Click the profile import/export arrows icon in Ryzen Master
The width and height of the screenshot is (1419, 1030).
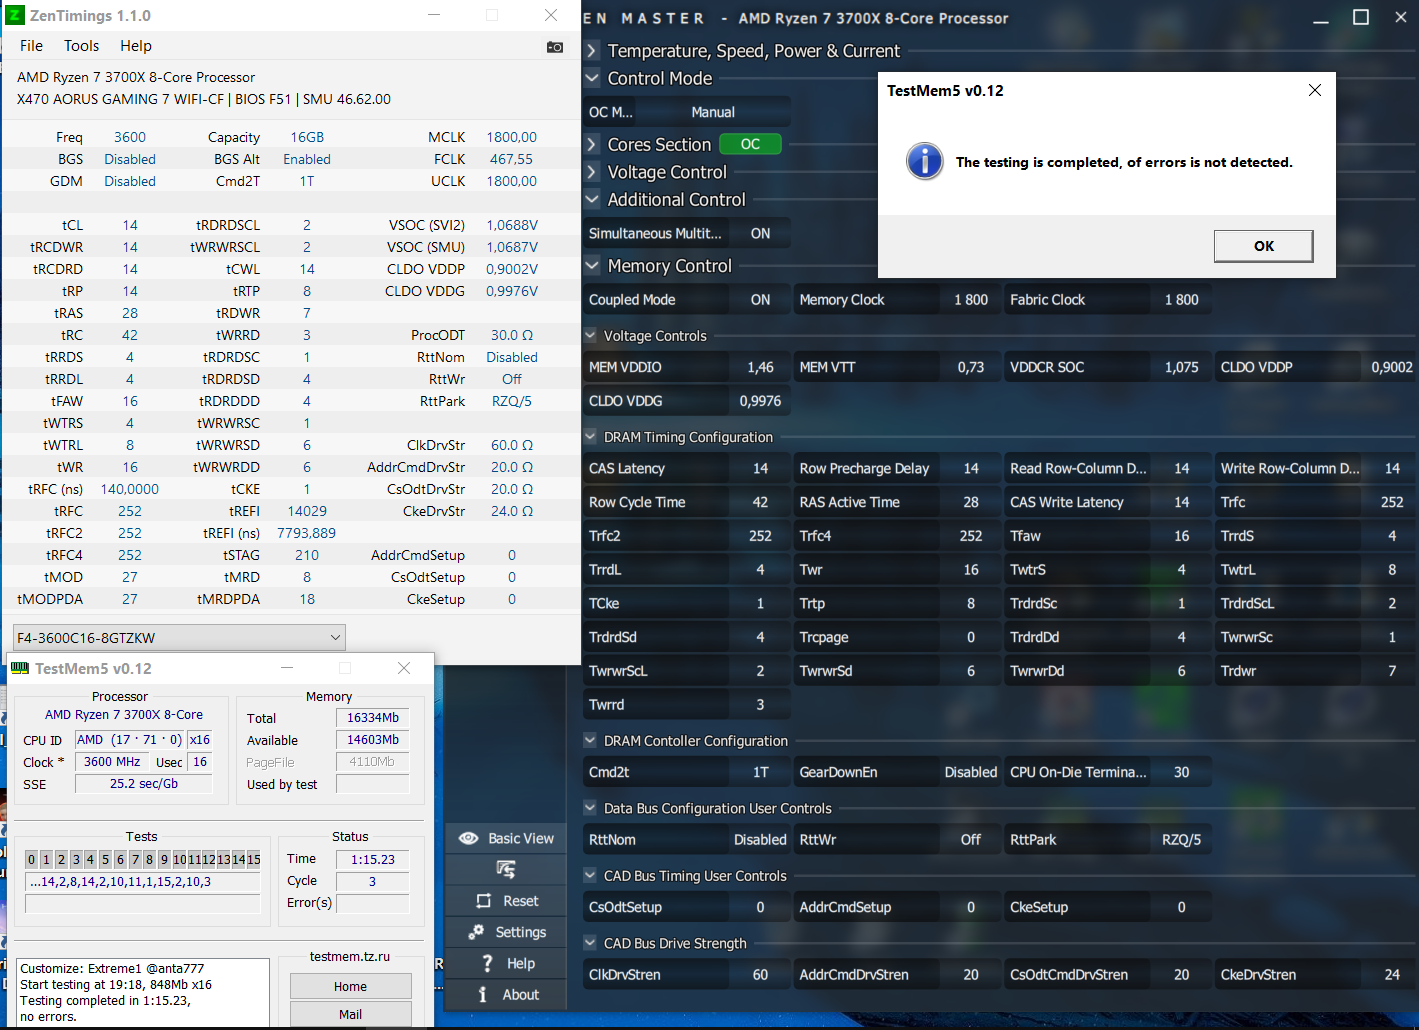(x=506, y=869)
